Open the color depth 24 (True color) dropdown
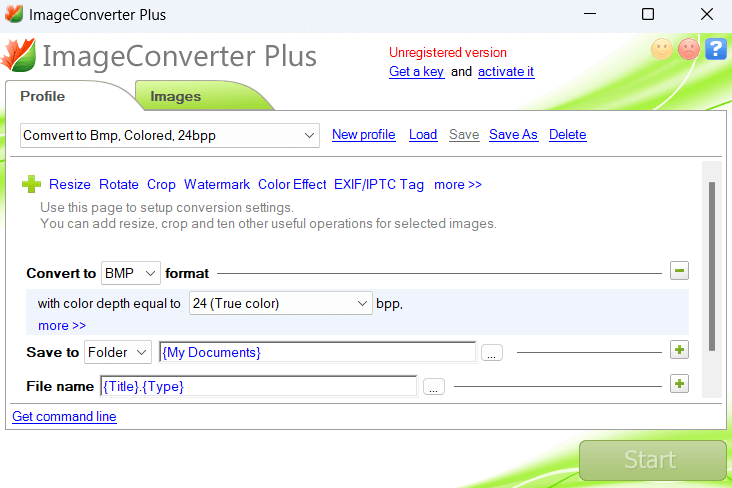This screenshot has width=732, height=488. click(281, 303)
